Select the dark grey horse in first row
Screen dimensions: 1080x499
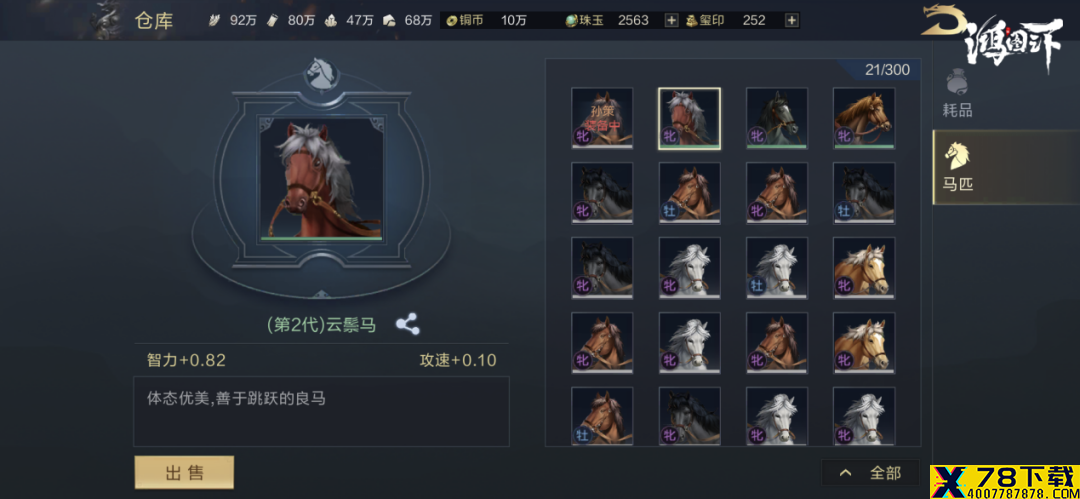pos(777,118)
